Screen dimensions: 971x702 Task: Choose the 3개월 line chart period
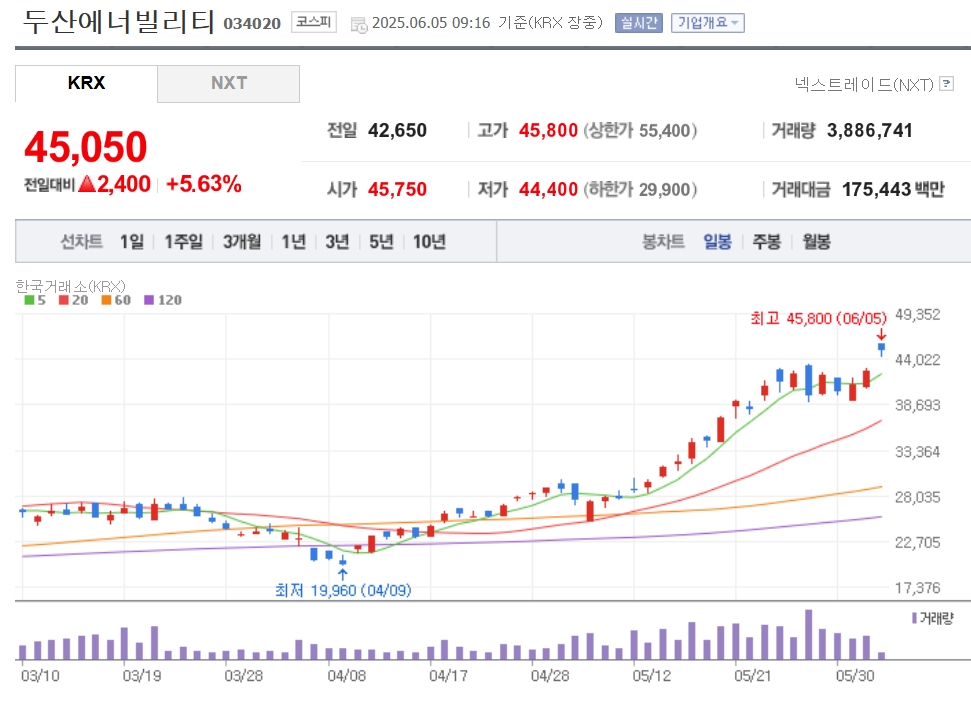click(x=242, y=241)
